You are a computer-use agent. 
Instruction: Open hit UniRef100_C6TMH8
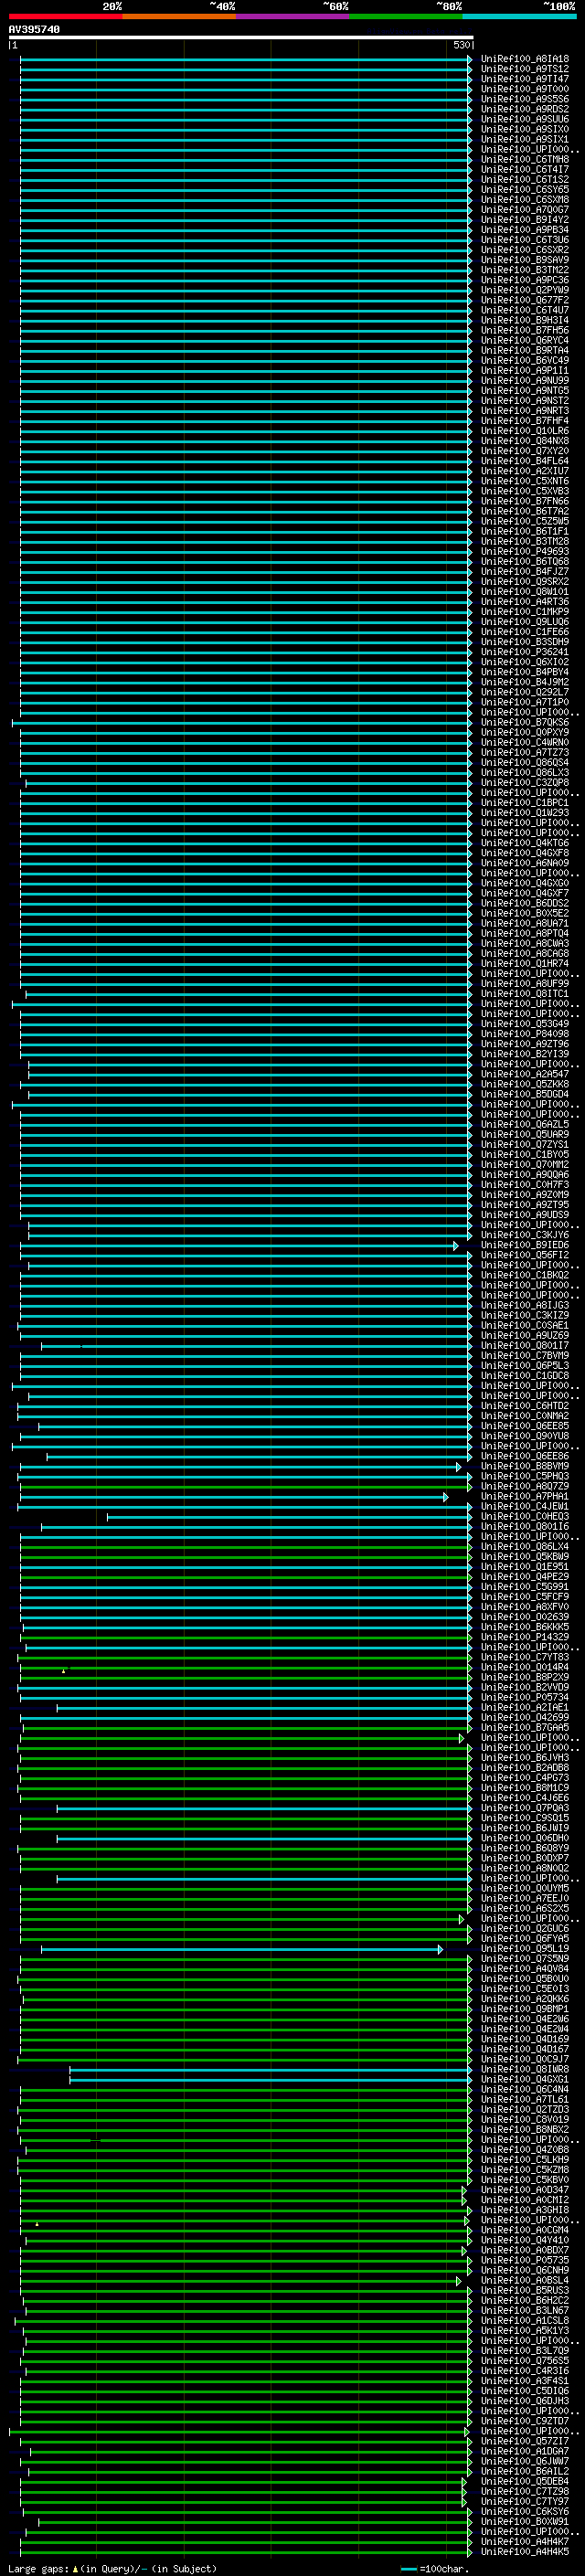click(525, 159)
